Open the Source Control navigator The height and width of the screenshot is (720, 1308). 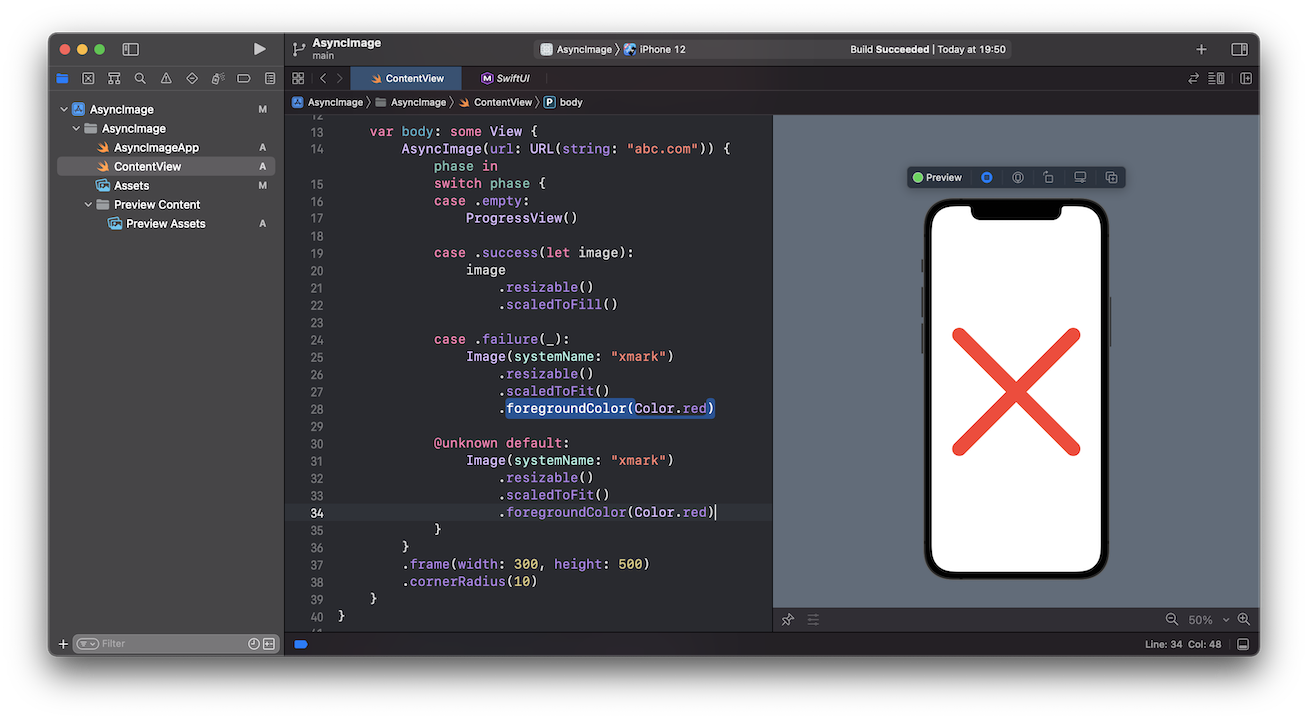(88, 78)
